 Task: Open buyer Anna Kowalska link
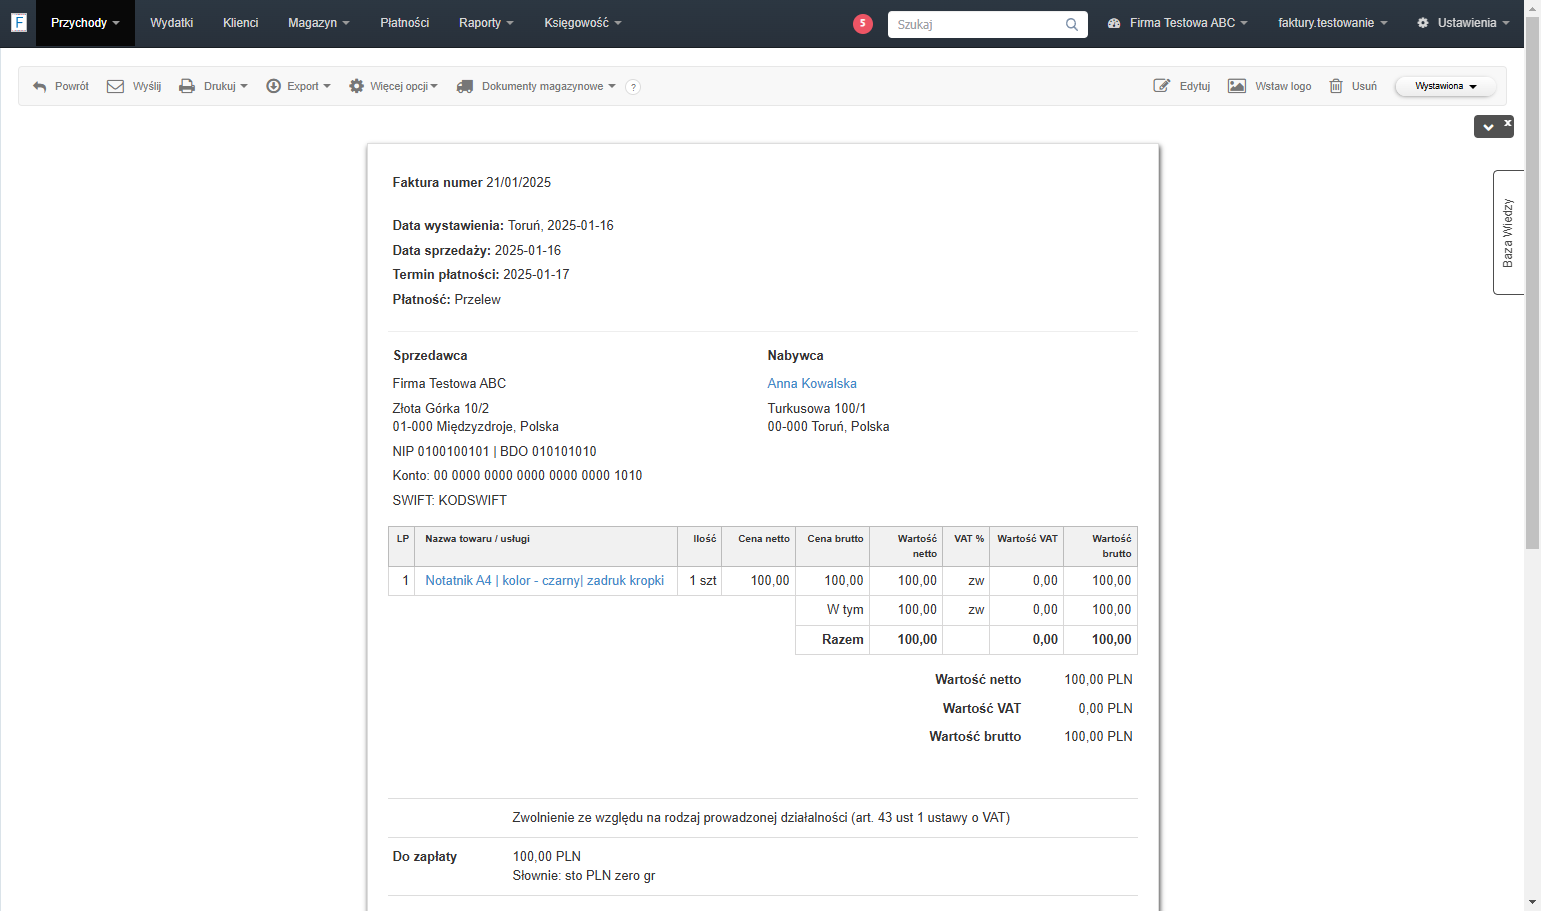click(812, 383)
